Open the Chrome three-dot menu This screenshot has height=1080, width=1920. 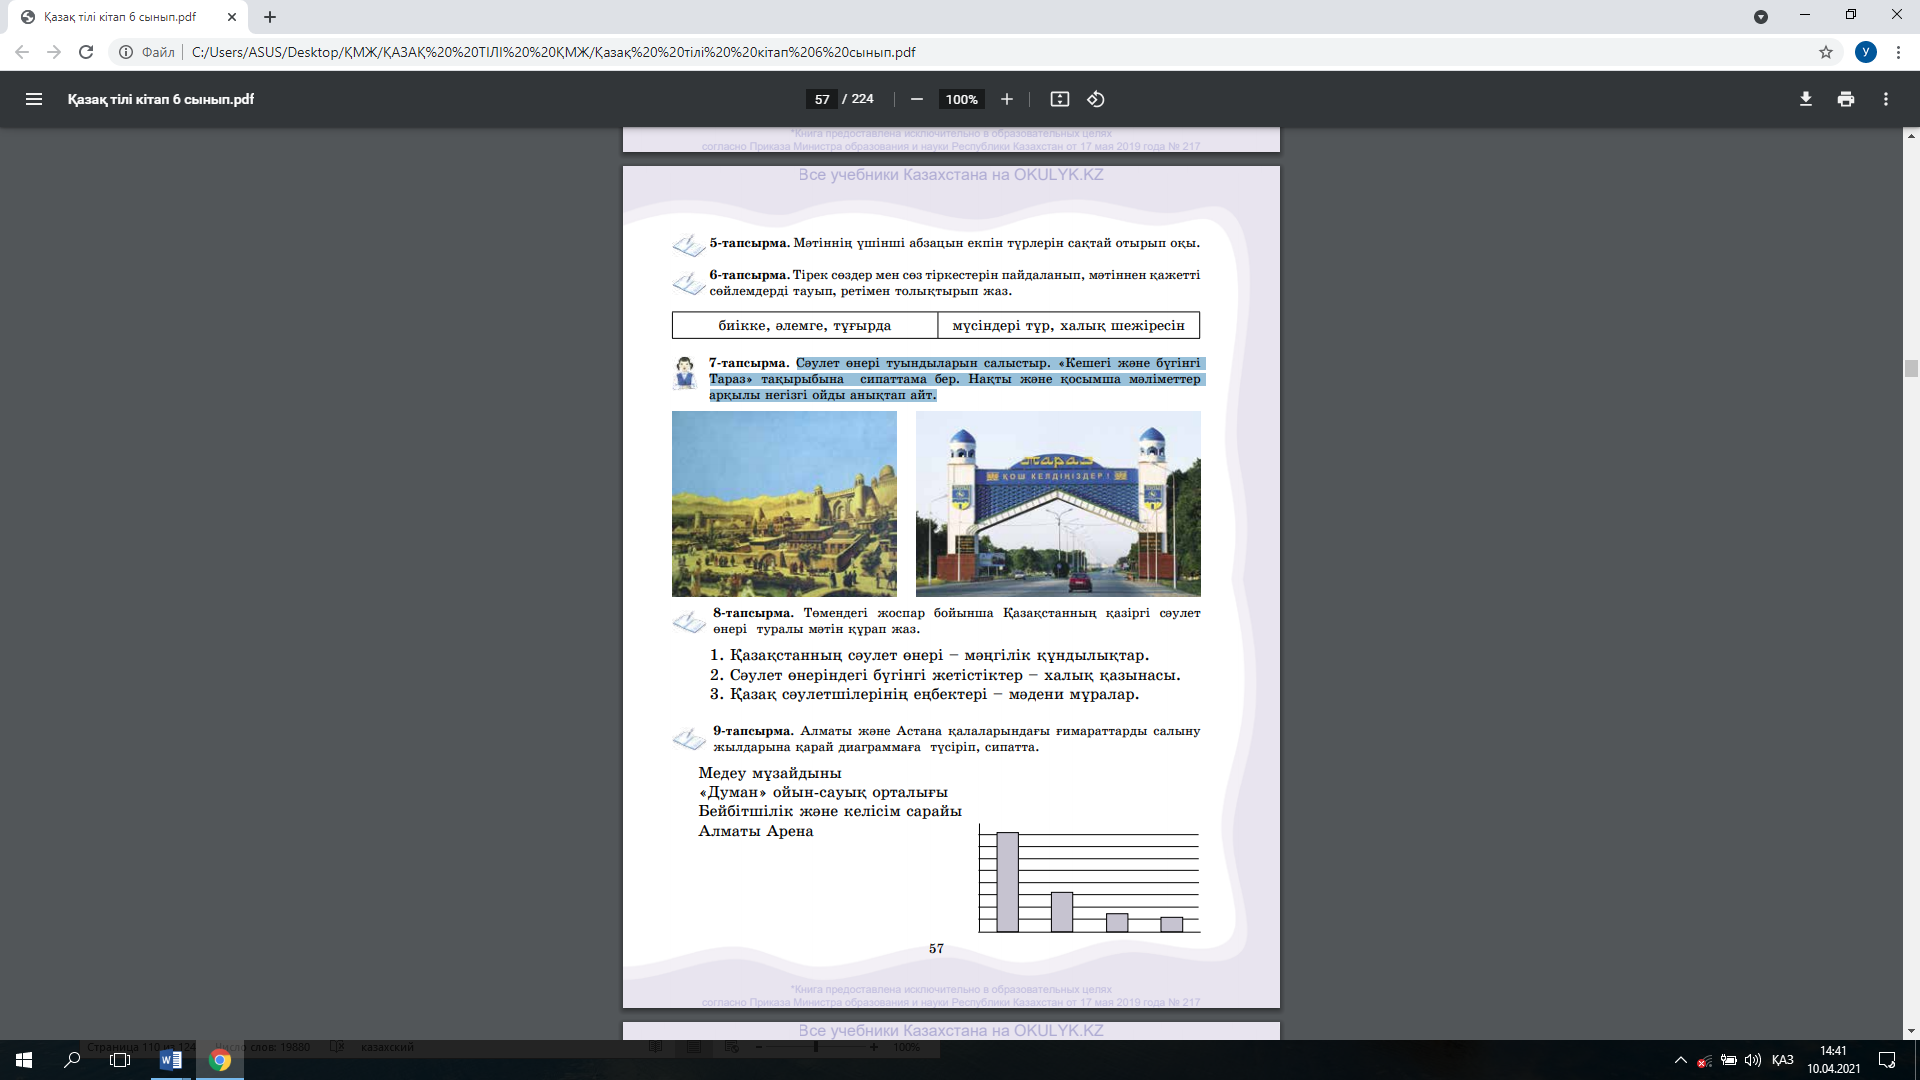click(1898, 52)
